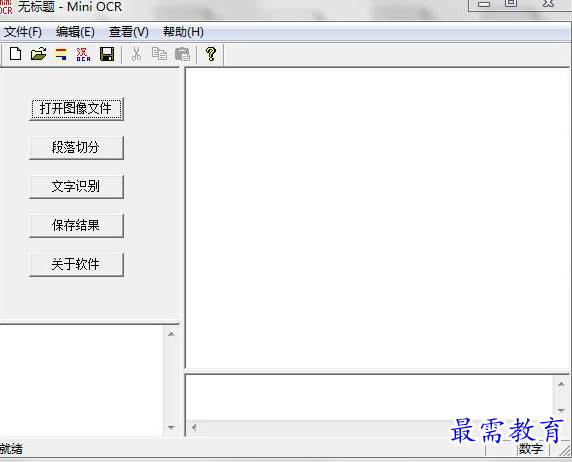The width and height of the screenshot is (572, 462).
Task: Click the 打开图像文件 button
Action: click(x=76, y=109)
